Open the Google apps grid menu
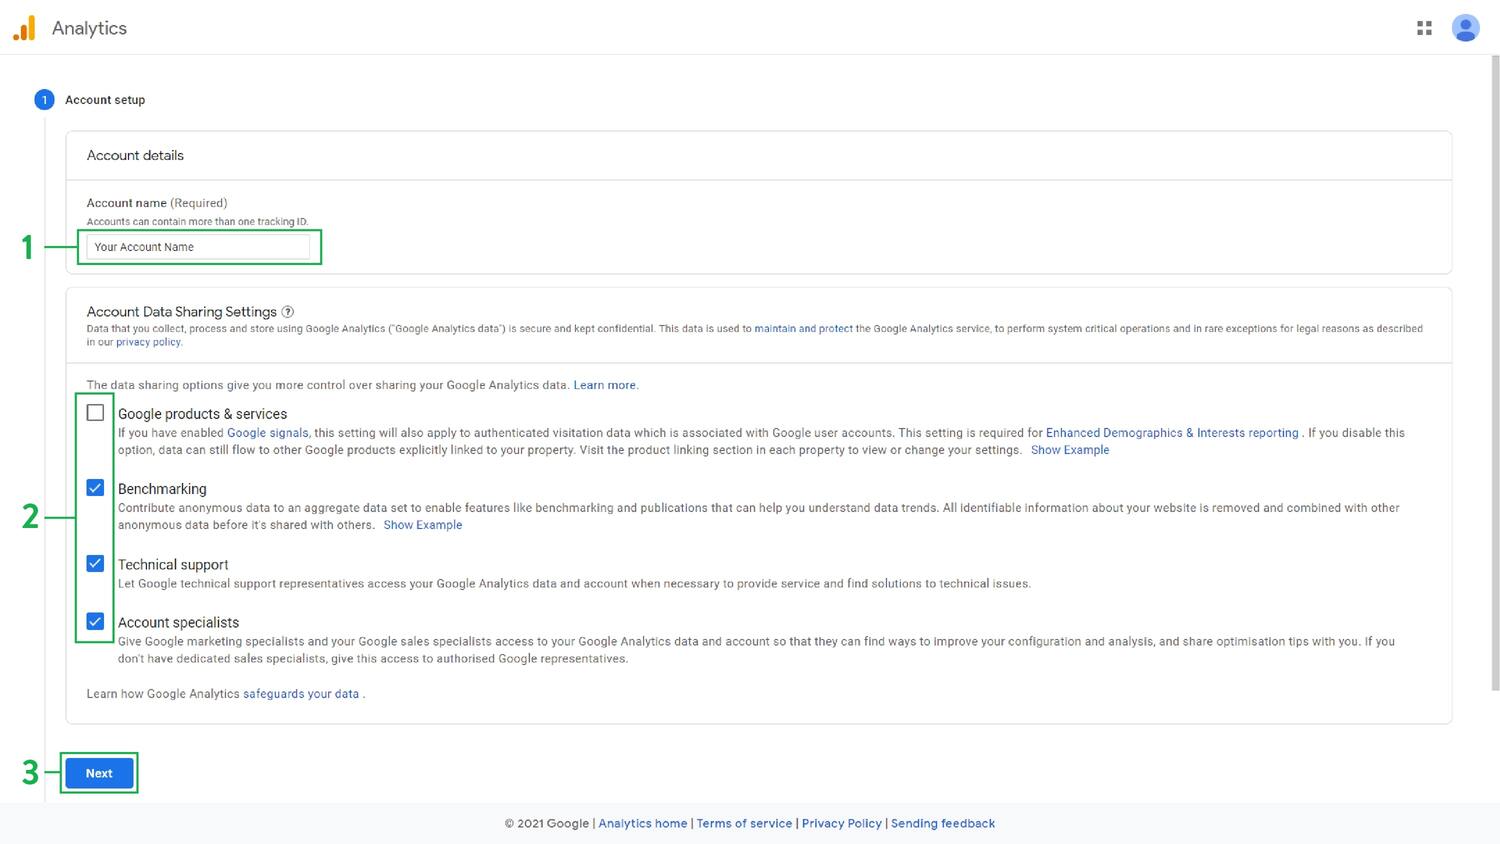The height and width of the screenshot is (844, 1500). pyautogui.click(x=1424, y=28)
